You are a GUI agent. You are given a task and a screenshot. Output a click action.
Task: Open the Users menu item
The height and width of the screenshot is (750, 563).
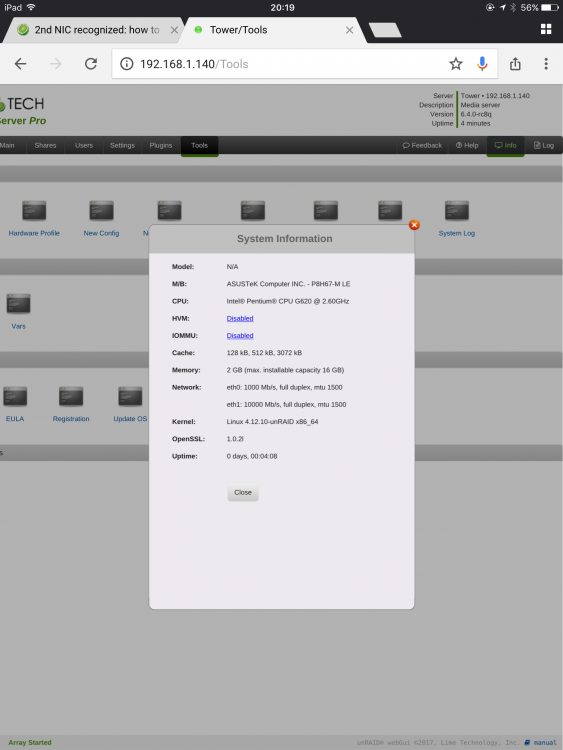point(84,145)
